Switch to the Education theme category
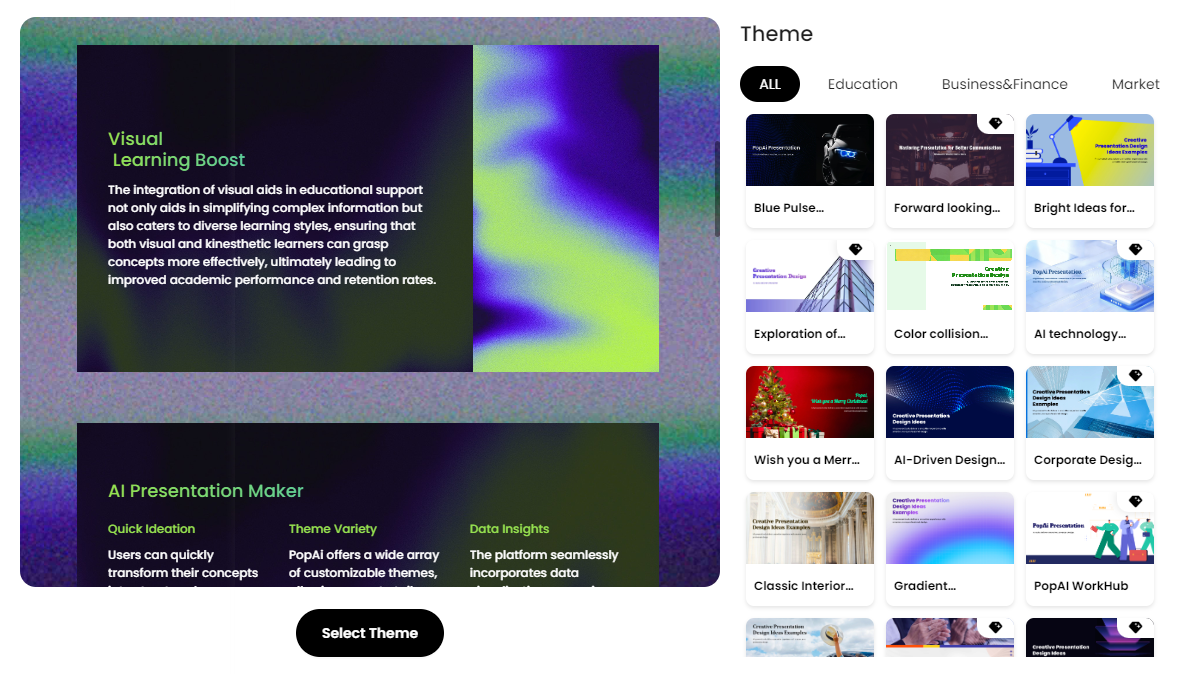This screenshot has width=1192, height=674. pyautogui.click(x=862, y=84)
